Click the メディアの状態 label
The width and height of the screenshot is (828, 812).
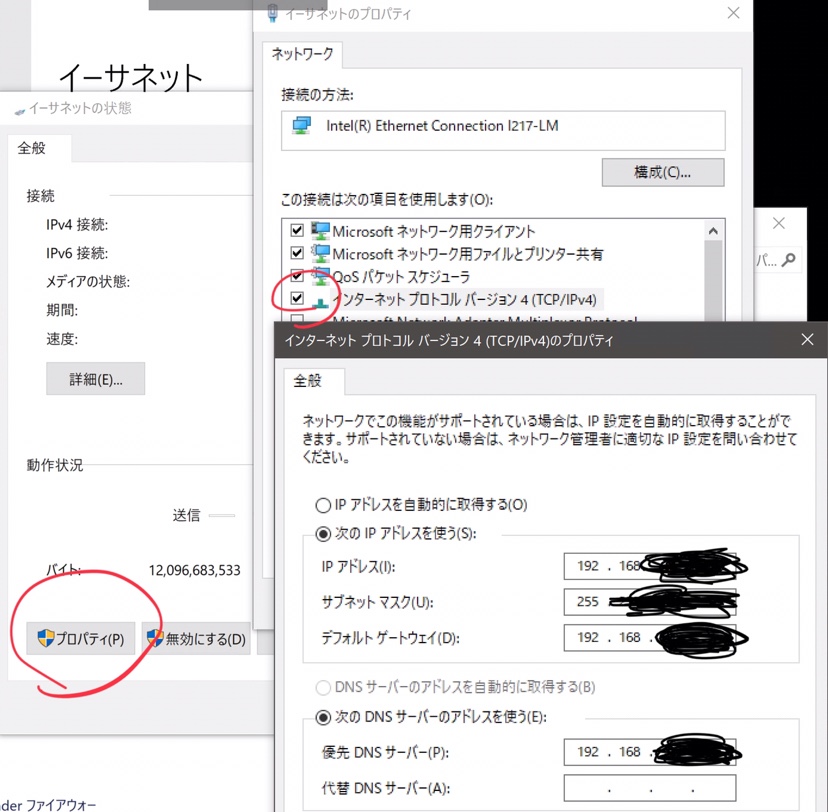coord(88,281)
